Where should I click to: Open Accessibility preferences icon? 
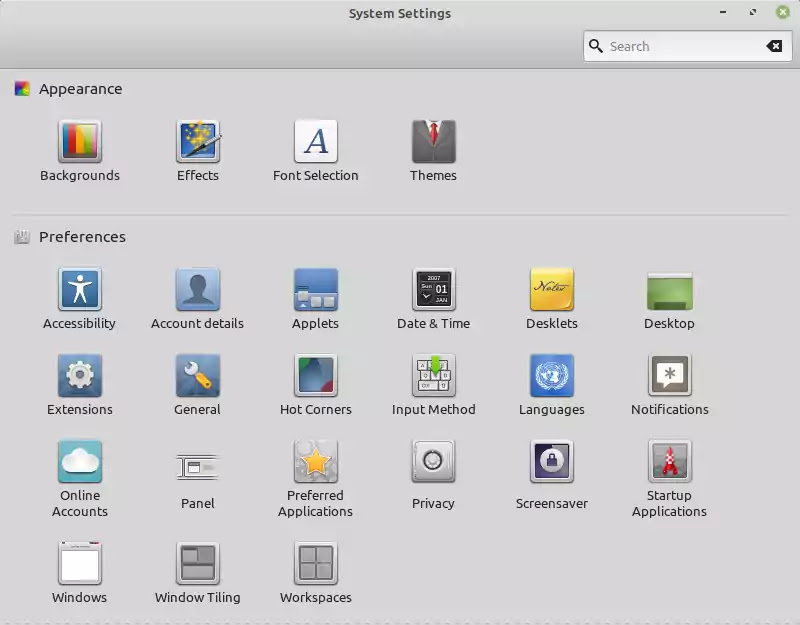pyautogui.click(x=80, y=289)
